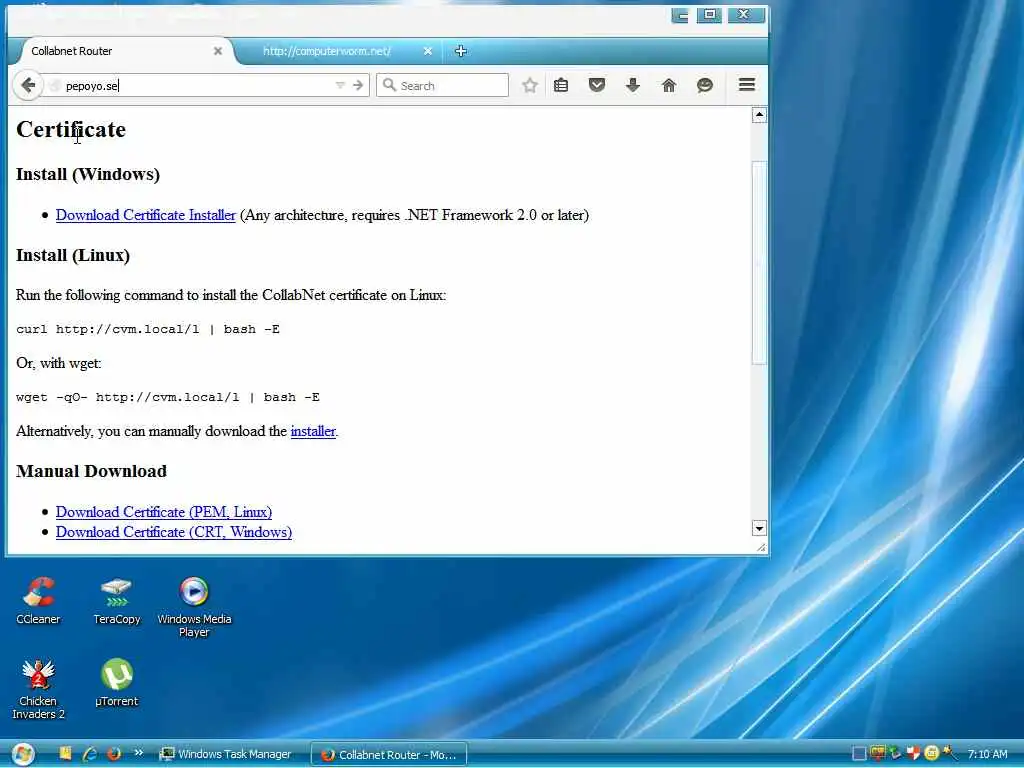Screen dimensions: 1024x768
Task: Select µTorrent desktop icon
Action: click(x=117, y=683)
